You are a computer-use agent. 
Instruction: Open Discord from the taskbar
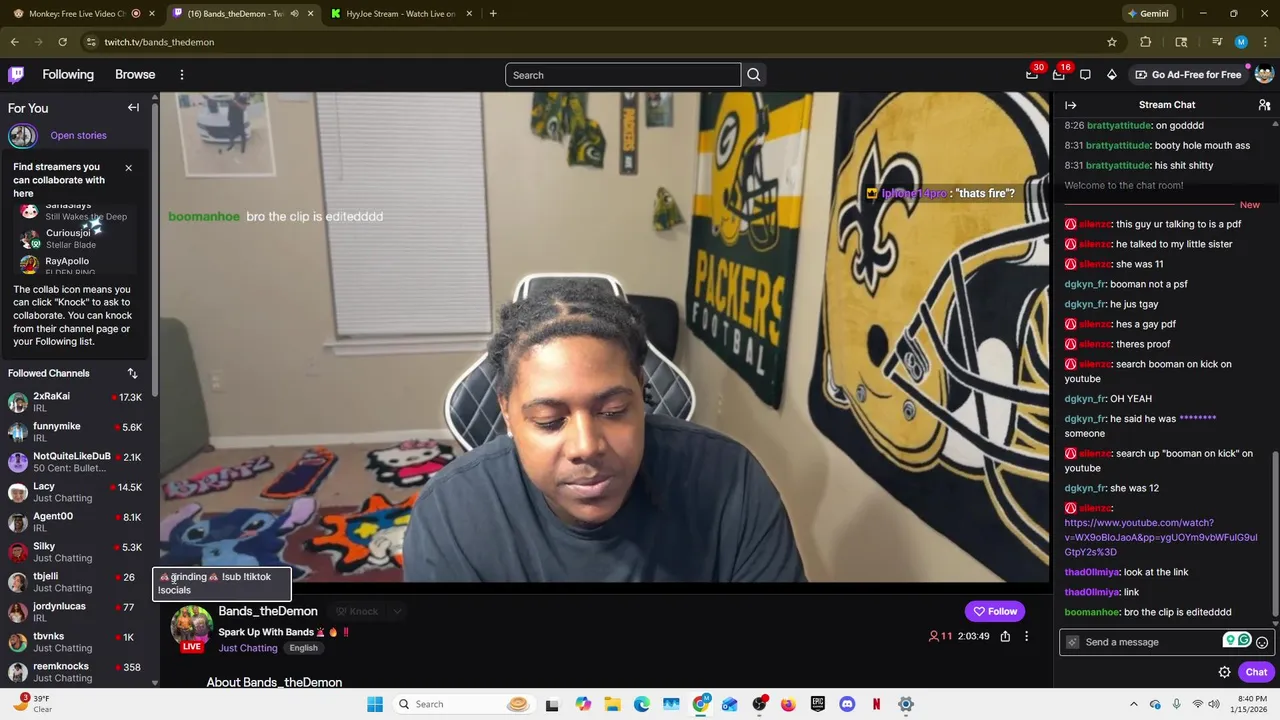point(847,704)
